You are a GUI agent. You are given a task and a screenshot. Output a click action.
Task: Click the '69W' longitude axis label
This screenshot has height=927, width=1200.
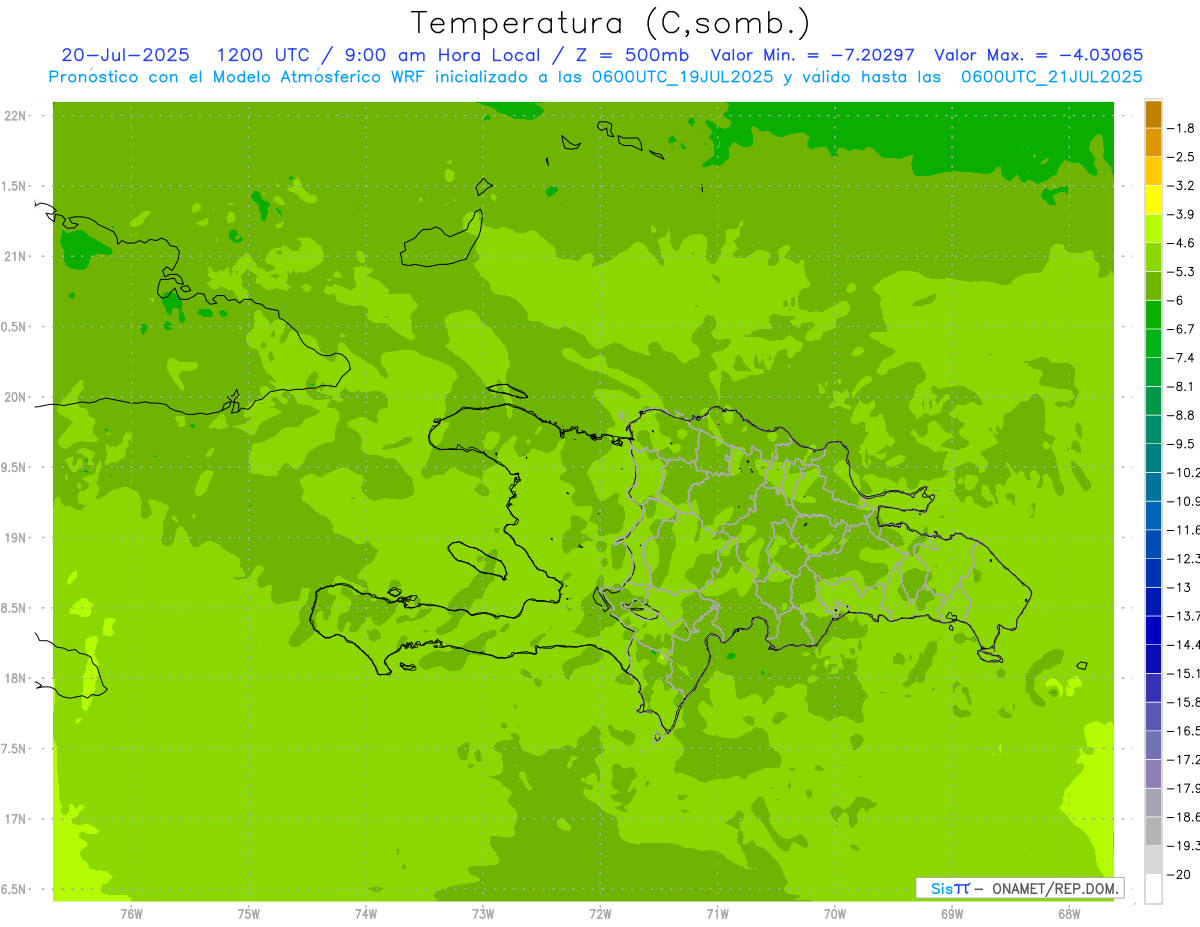[x=952, y=913]
